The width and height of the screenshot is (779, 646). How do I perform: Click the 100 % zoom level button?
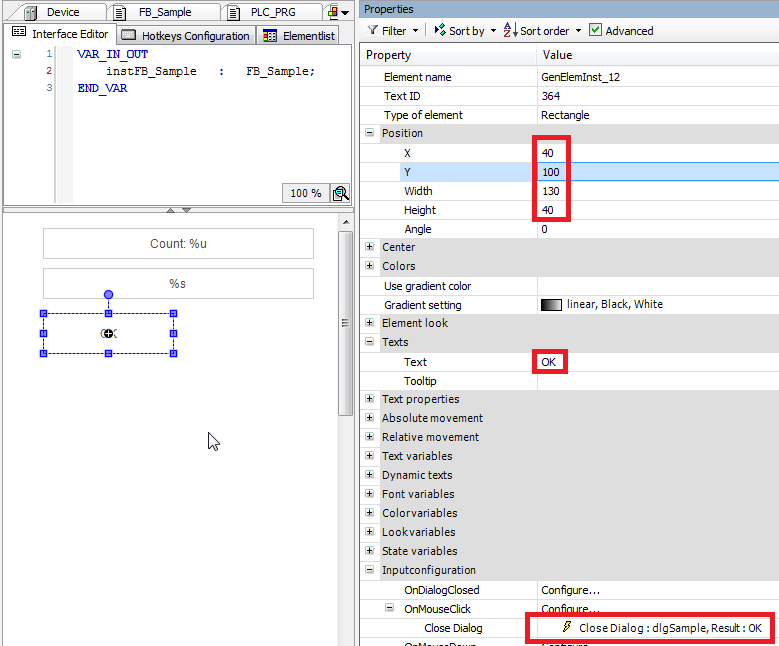point(306,193)
